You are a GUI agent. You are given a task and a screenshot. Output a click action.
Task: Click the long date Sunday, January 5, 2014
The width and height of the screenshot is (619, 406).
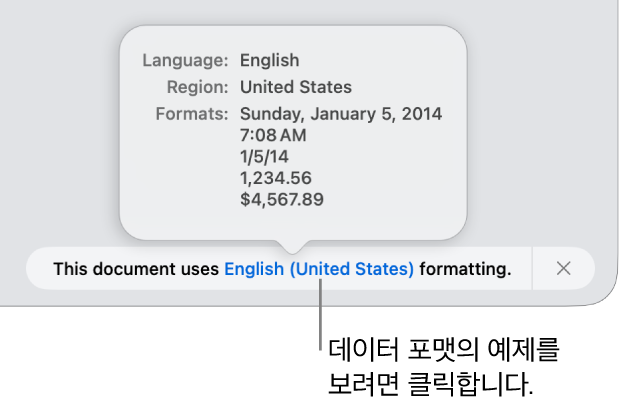pyautogui.click(x=340, y=113)
